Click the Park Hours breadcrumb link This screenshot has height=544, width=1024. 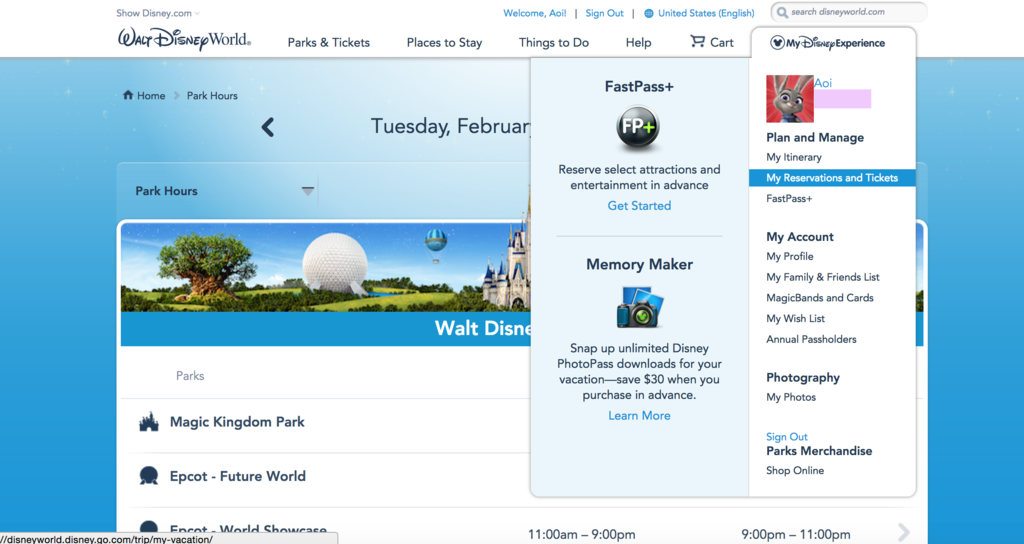212,95
